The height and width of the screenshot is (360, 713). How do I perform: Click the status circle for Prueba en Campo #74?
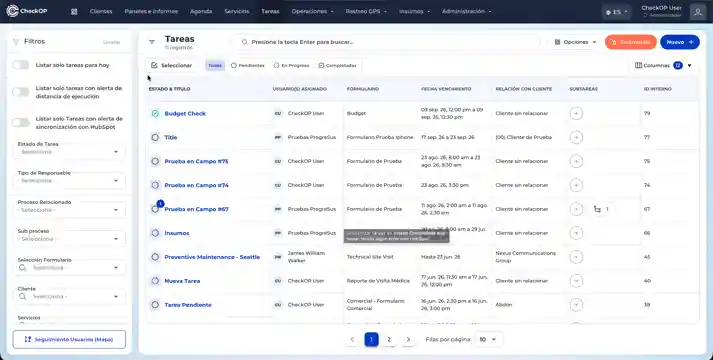(155, 185)
